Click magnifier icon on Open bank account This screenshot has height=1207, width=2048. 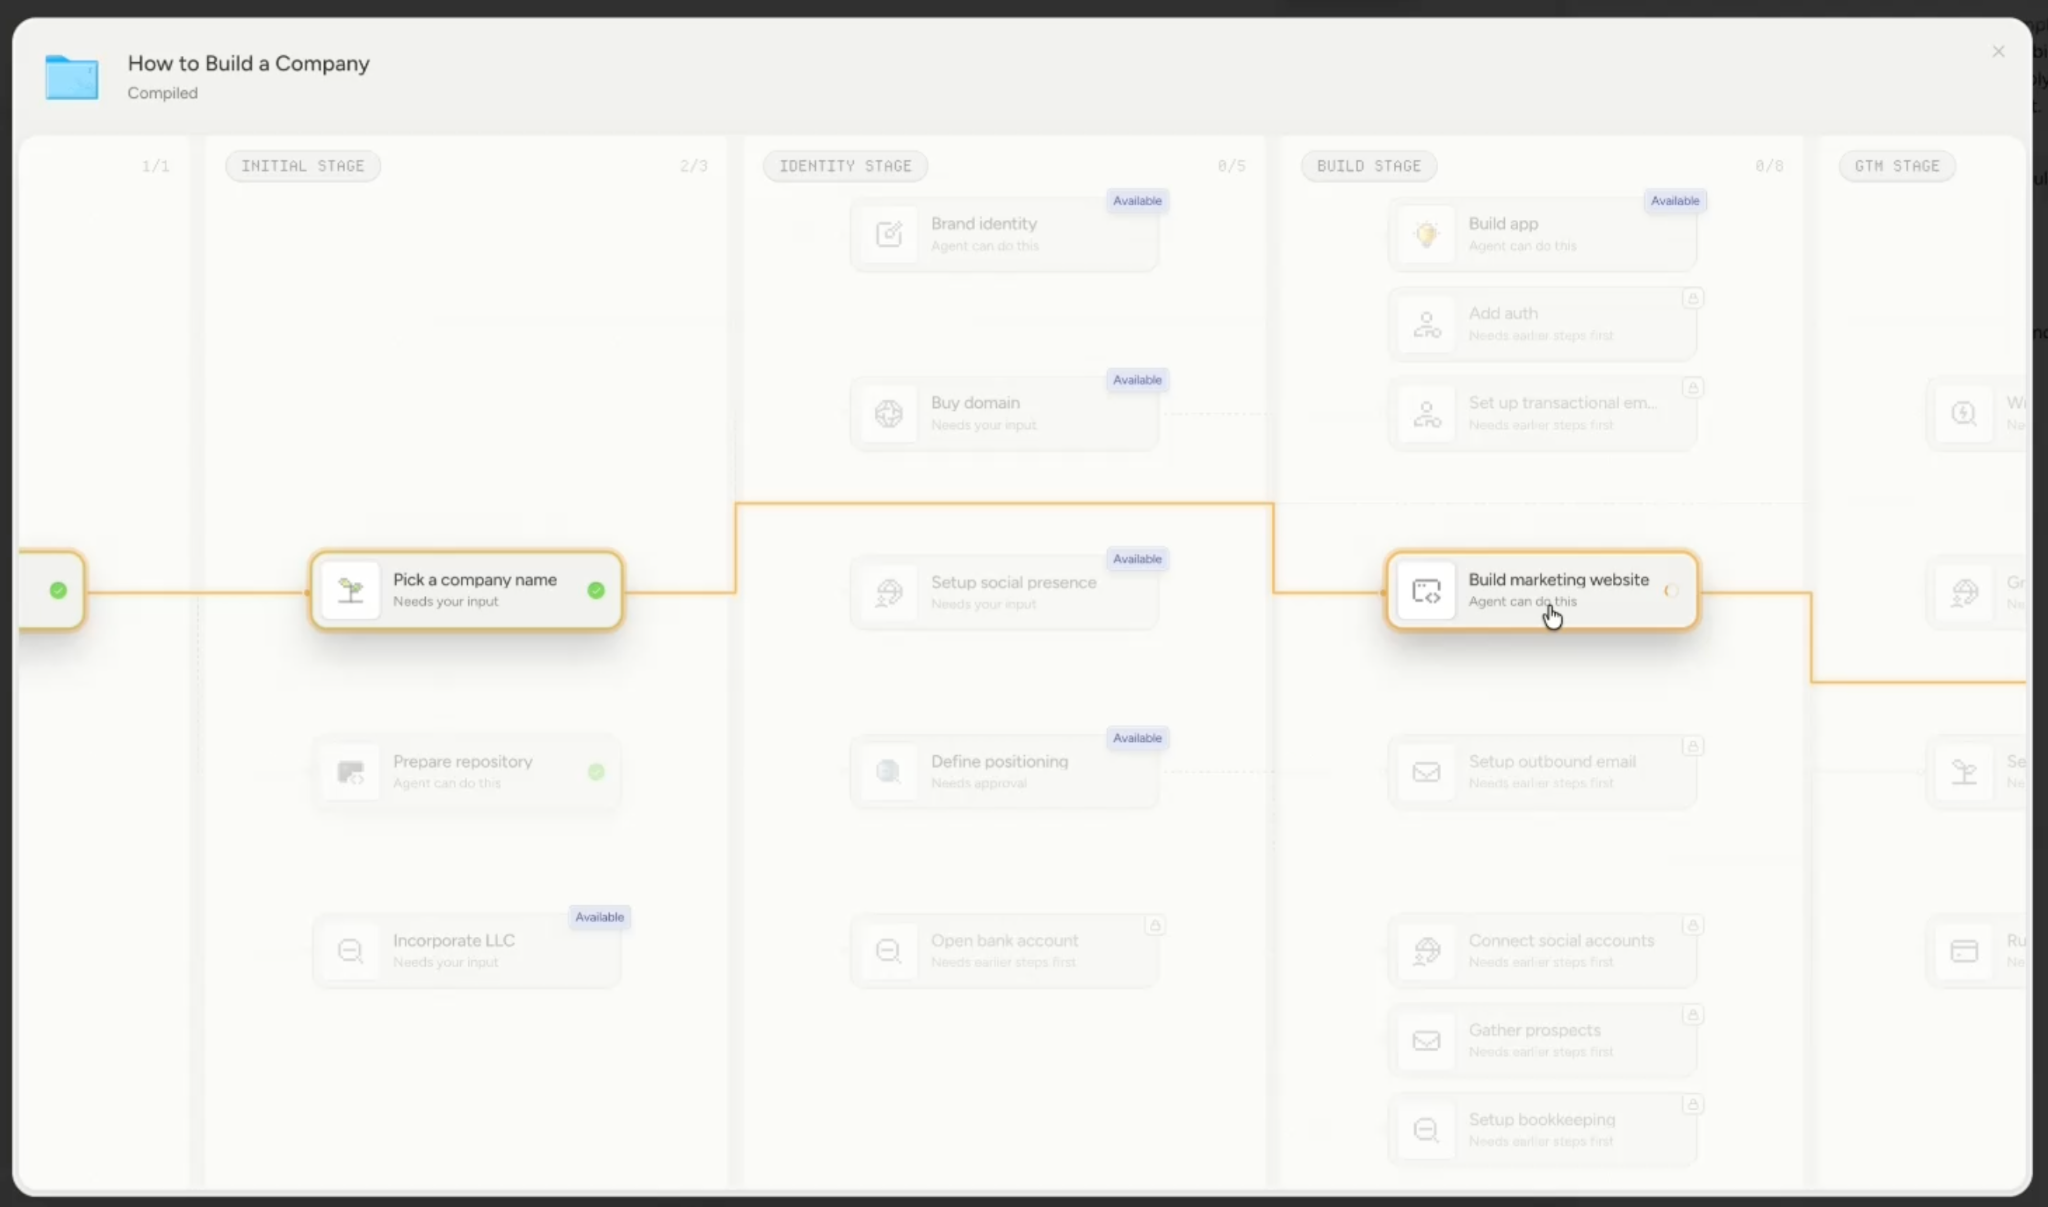889,951
